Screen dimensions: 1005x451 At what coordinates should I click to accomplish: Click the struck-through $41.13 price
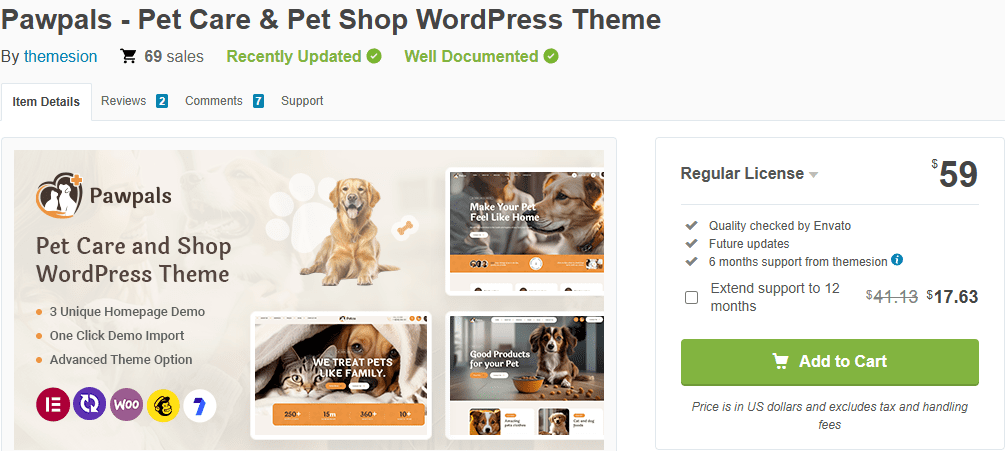pos(892,297)
